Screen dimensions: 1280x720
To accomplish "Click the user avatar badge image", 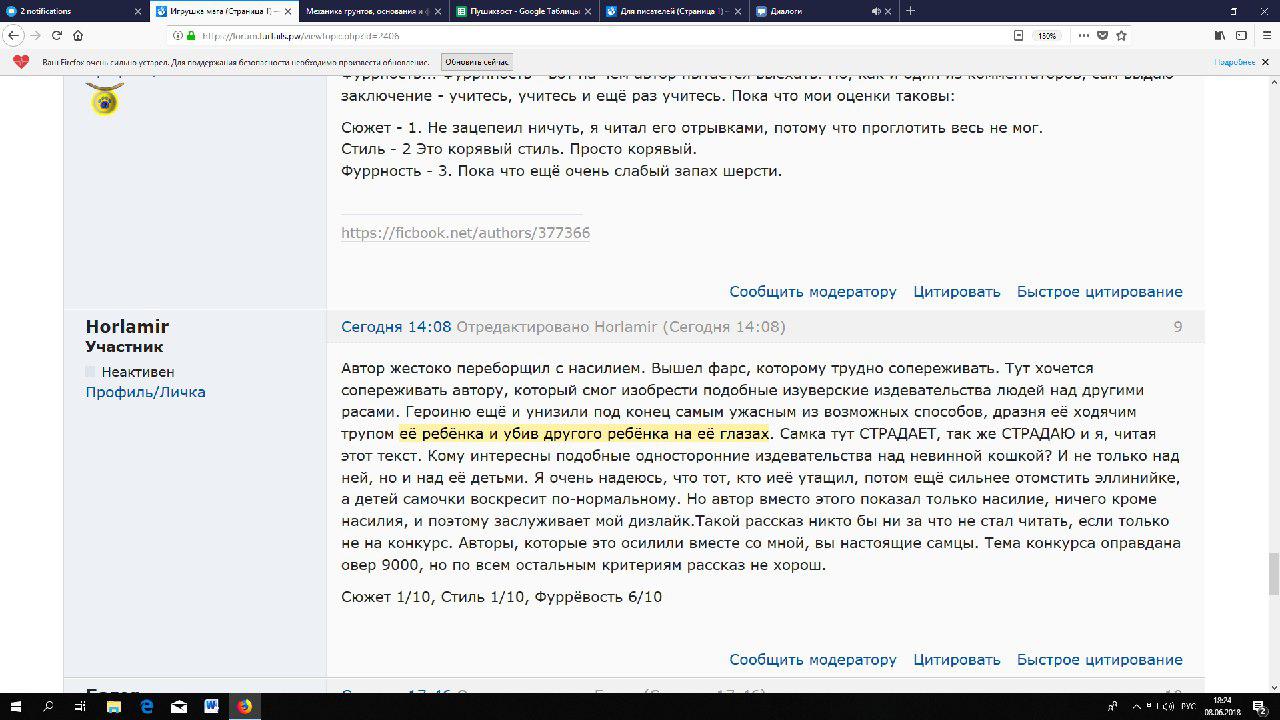I will tap(105, 100).
